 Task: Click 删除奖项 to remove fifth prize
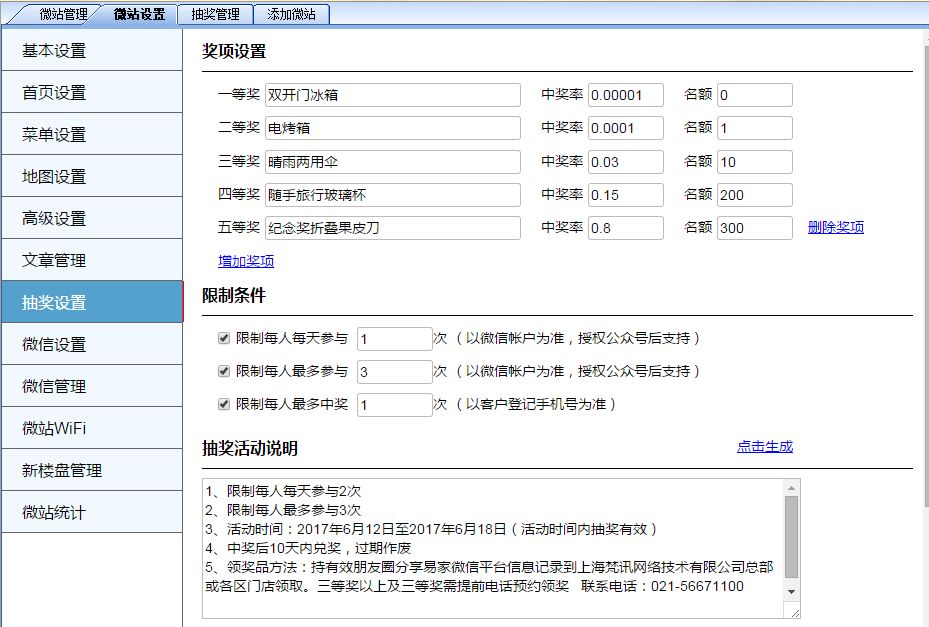click(x=838, y=228)
